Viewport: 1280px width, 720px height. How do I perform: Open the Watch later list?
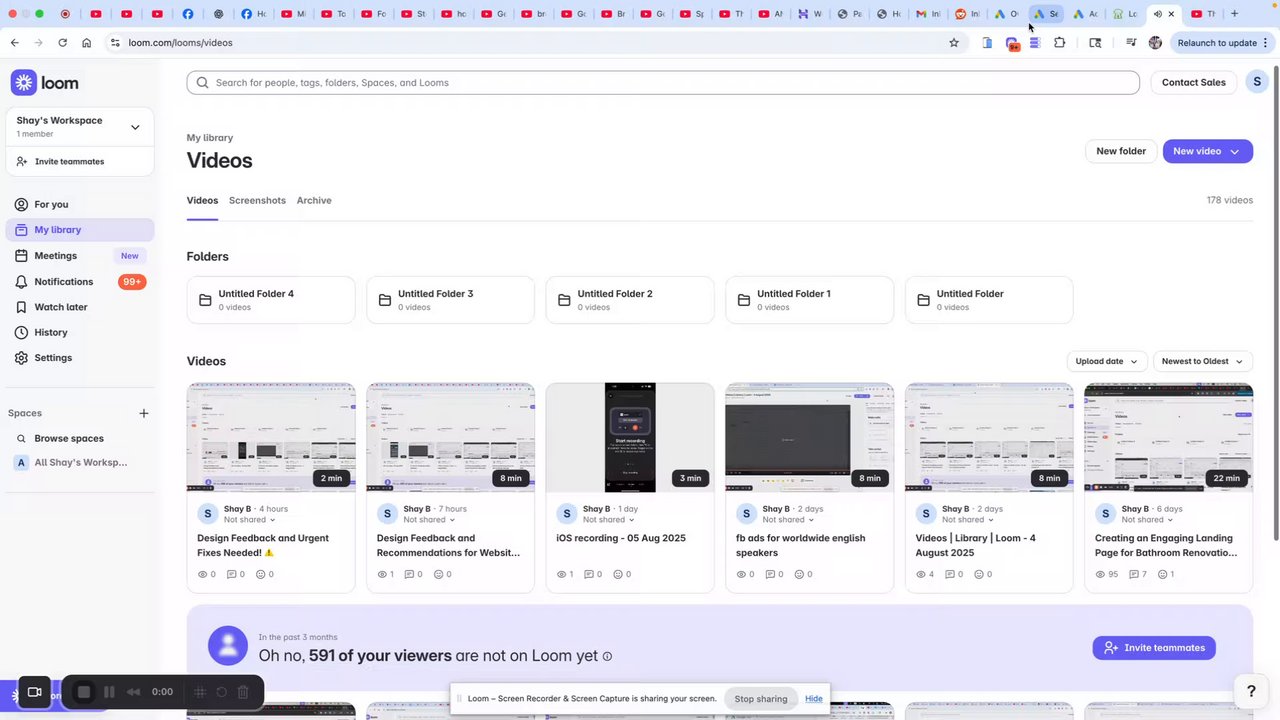click(x=80, y=307)
